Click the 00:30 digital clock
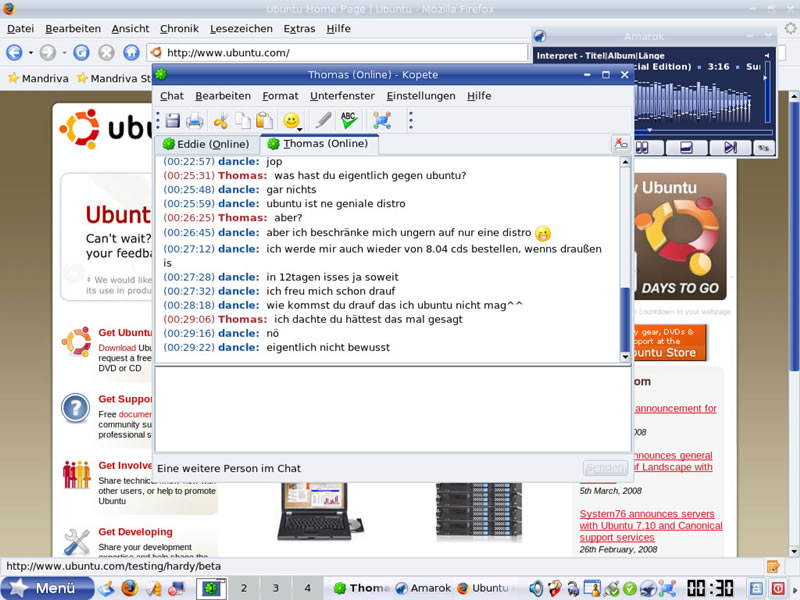The height and width of the screenshot is (600, 800). [710, 588]
